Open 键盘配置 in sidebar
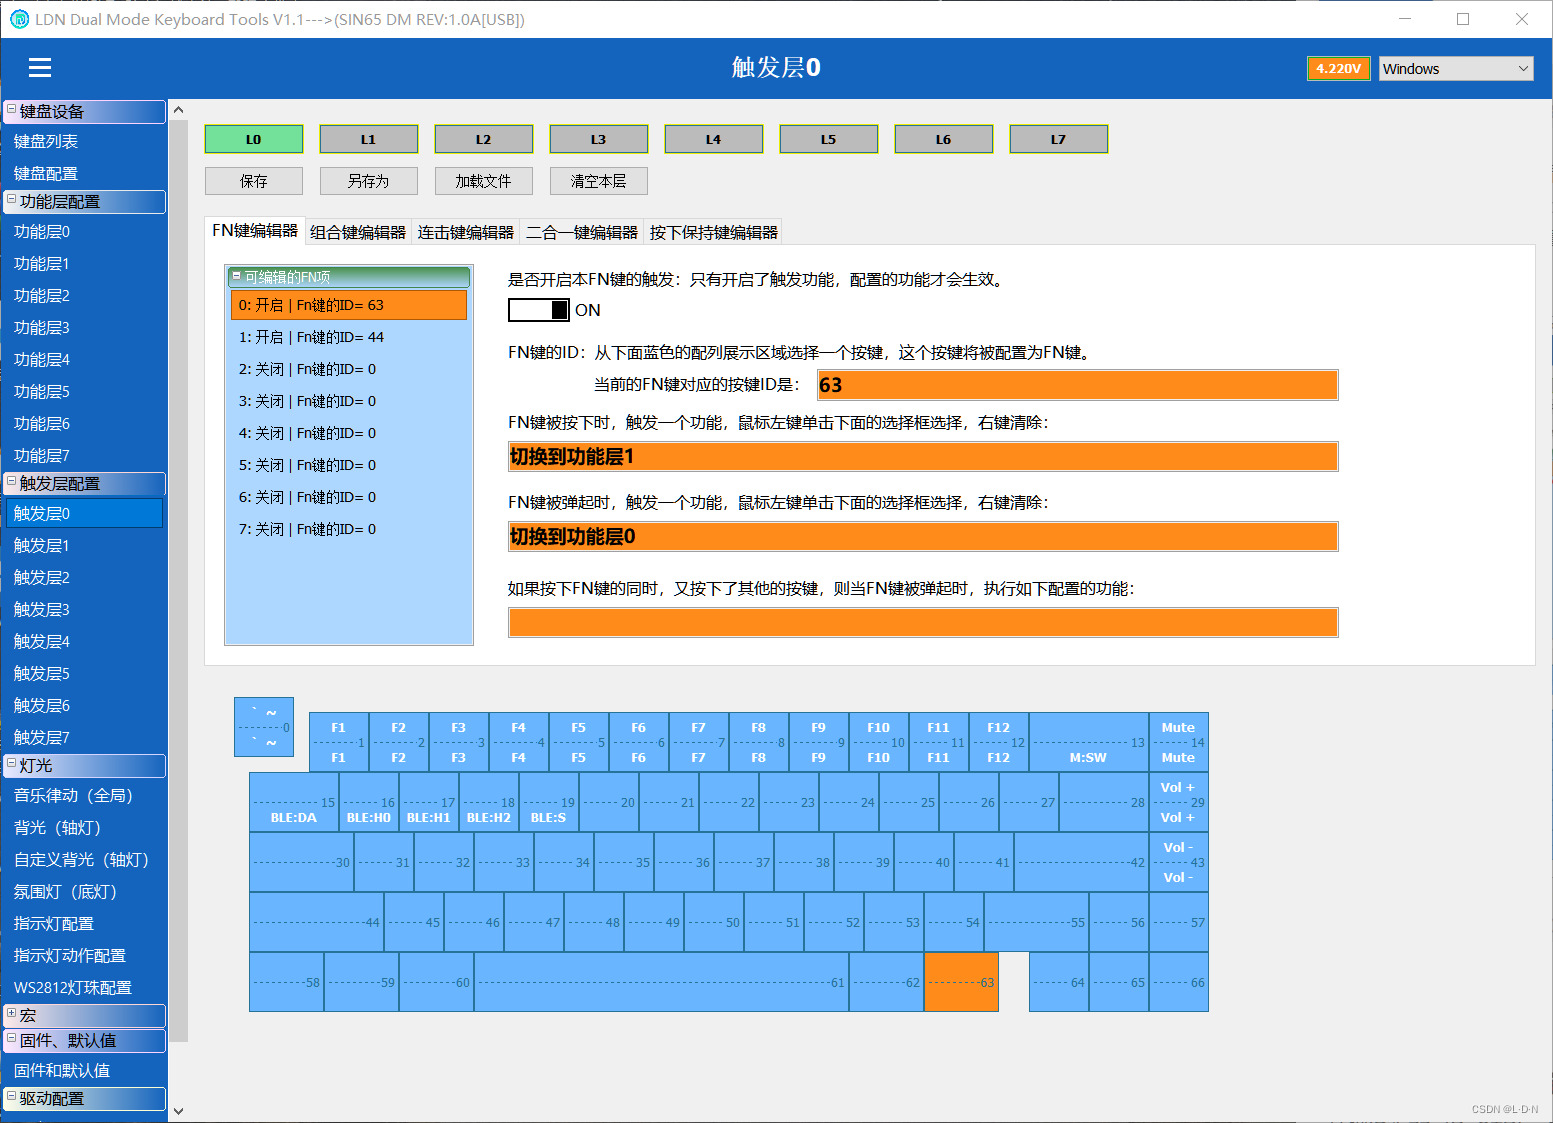This screenshot has height=1123, width=1553. pos(84,174)
